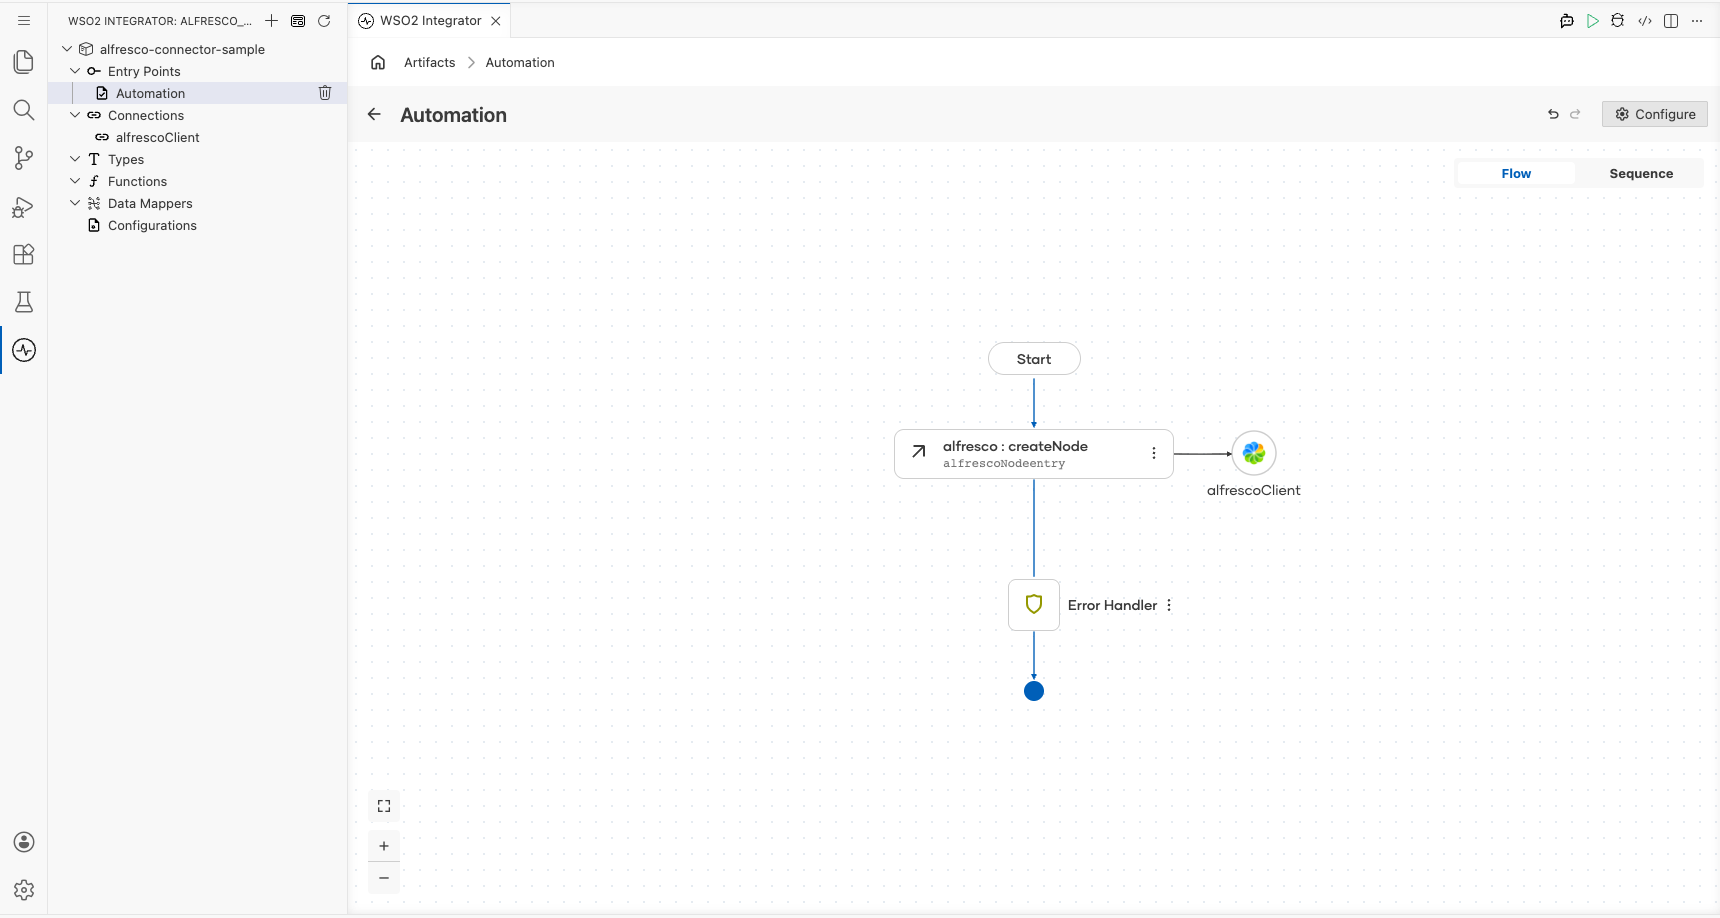Redo the diagram change
This screenshot has width=1720, height=918.
click(x=1575, y=114)
